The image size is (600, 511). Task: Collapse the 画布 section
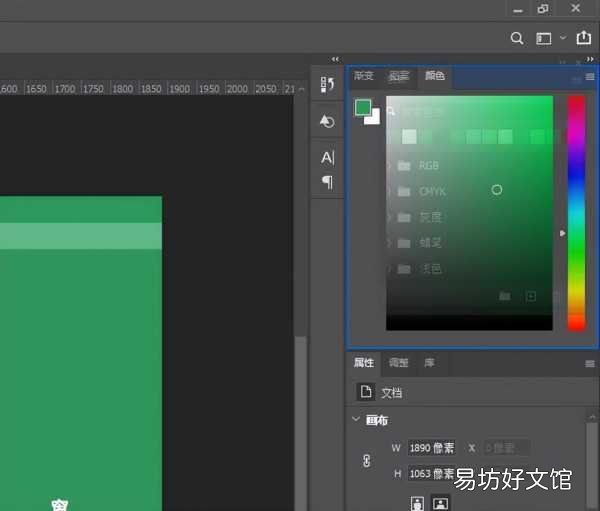click(356, 419)
